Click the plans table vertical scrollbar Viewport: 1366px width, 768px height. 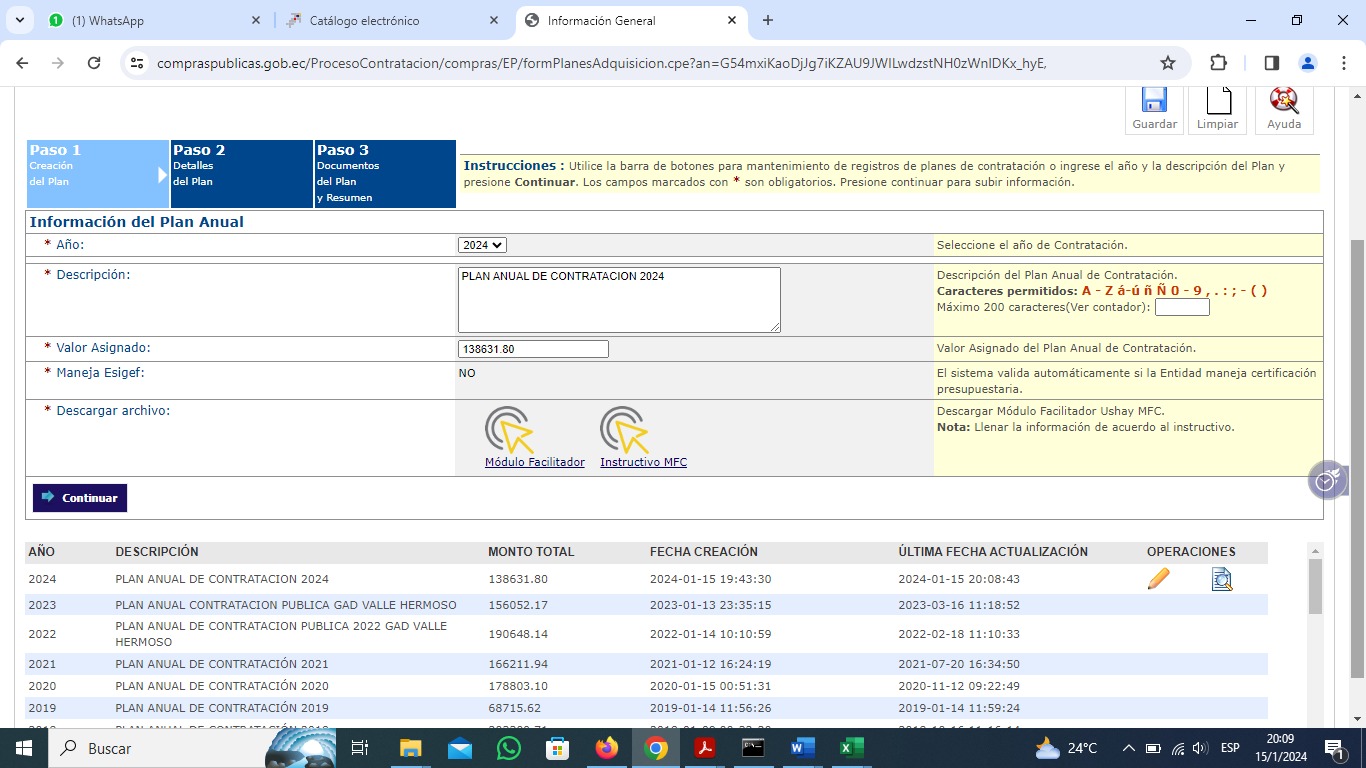[x=1315, y=587]
